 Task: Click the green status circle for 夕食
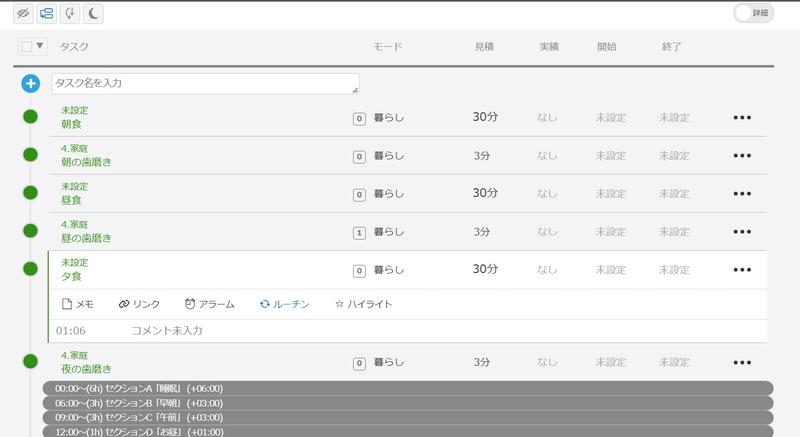[31, 269]
